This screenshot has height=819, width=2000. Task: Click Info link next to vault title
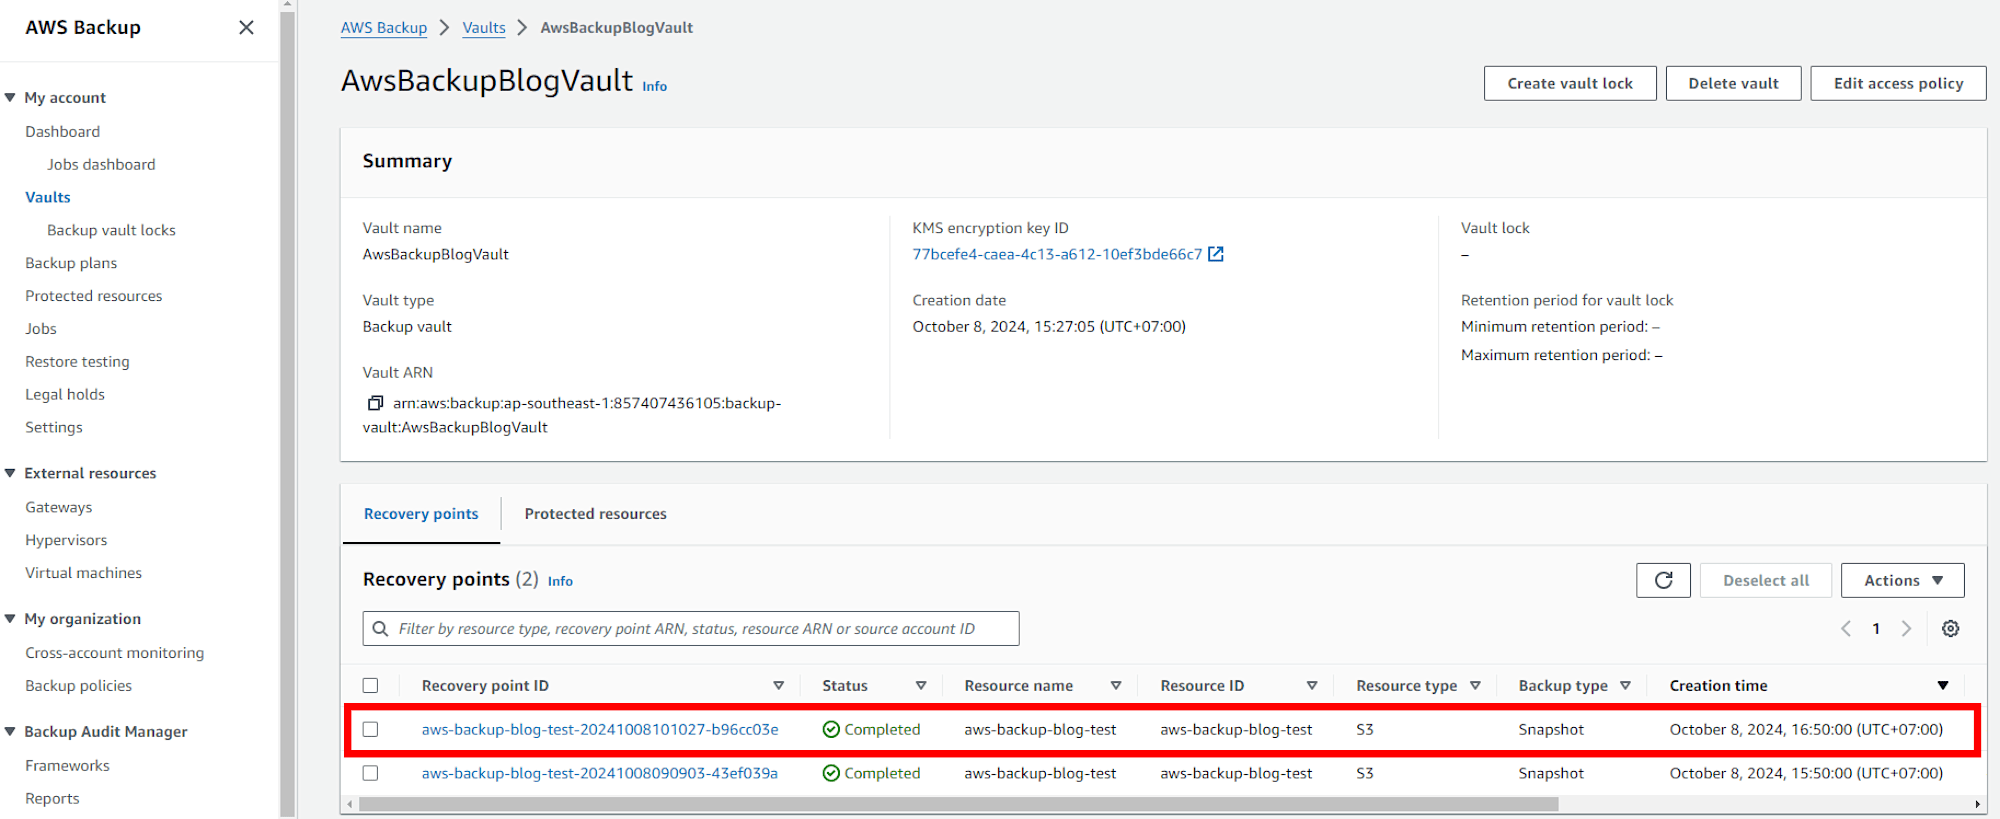(x=654, y=87)
